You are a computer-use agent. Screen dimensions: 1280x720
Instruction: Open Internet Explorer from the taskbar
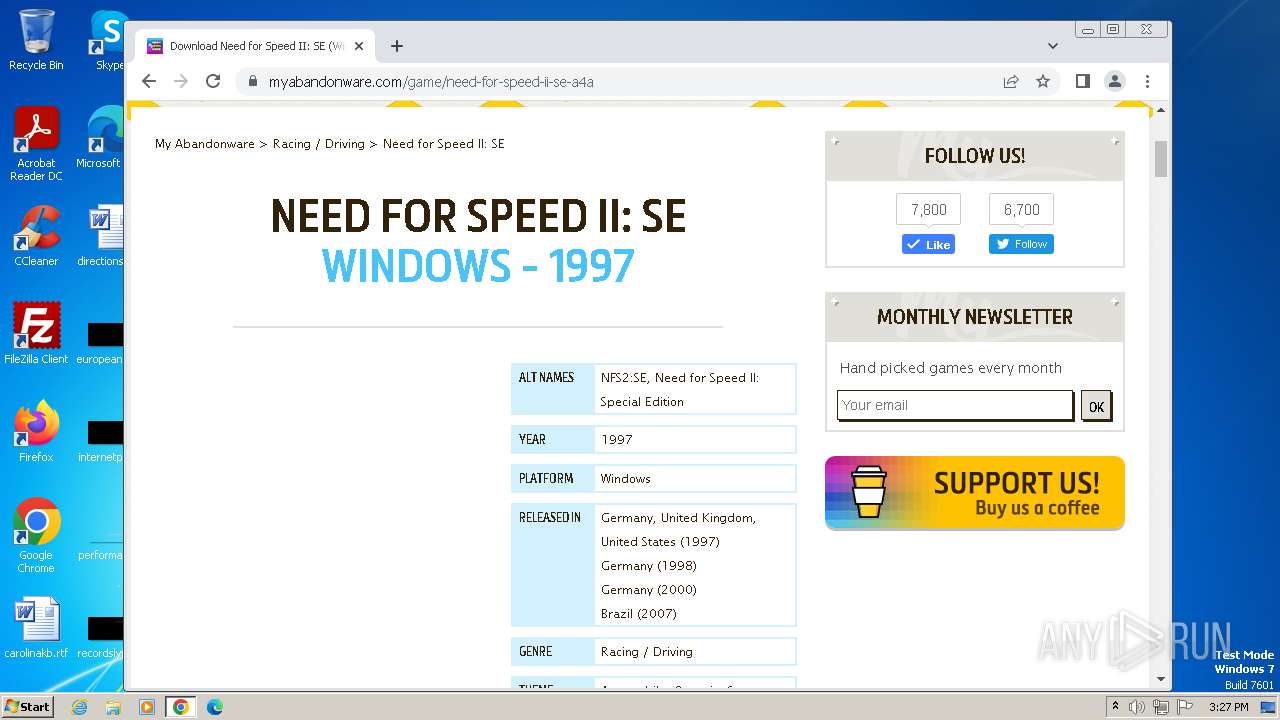click(x=79, y=707)
